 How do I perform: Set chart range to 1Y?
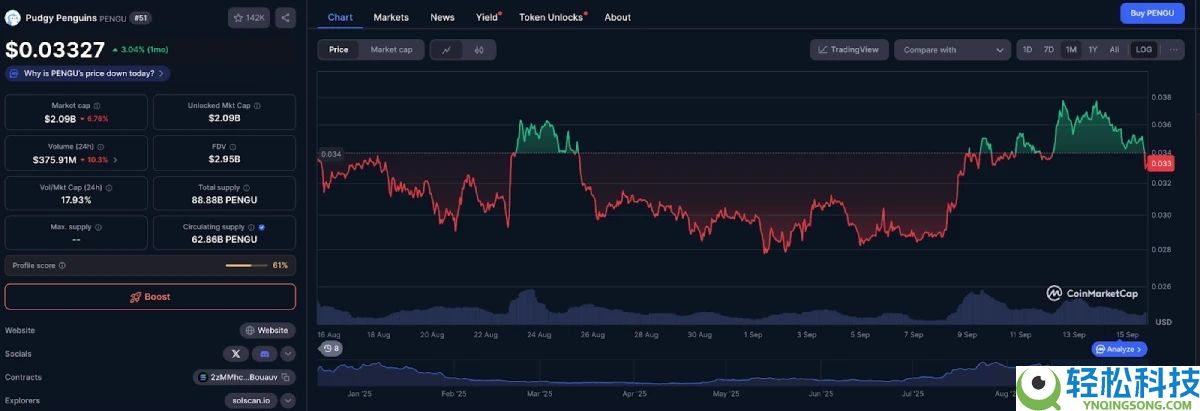point(1093,50)
